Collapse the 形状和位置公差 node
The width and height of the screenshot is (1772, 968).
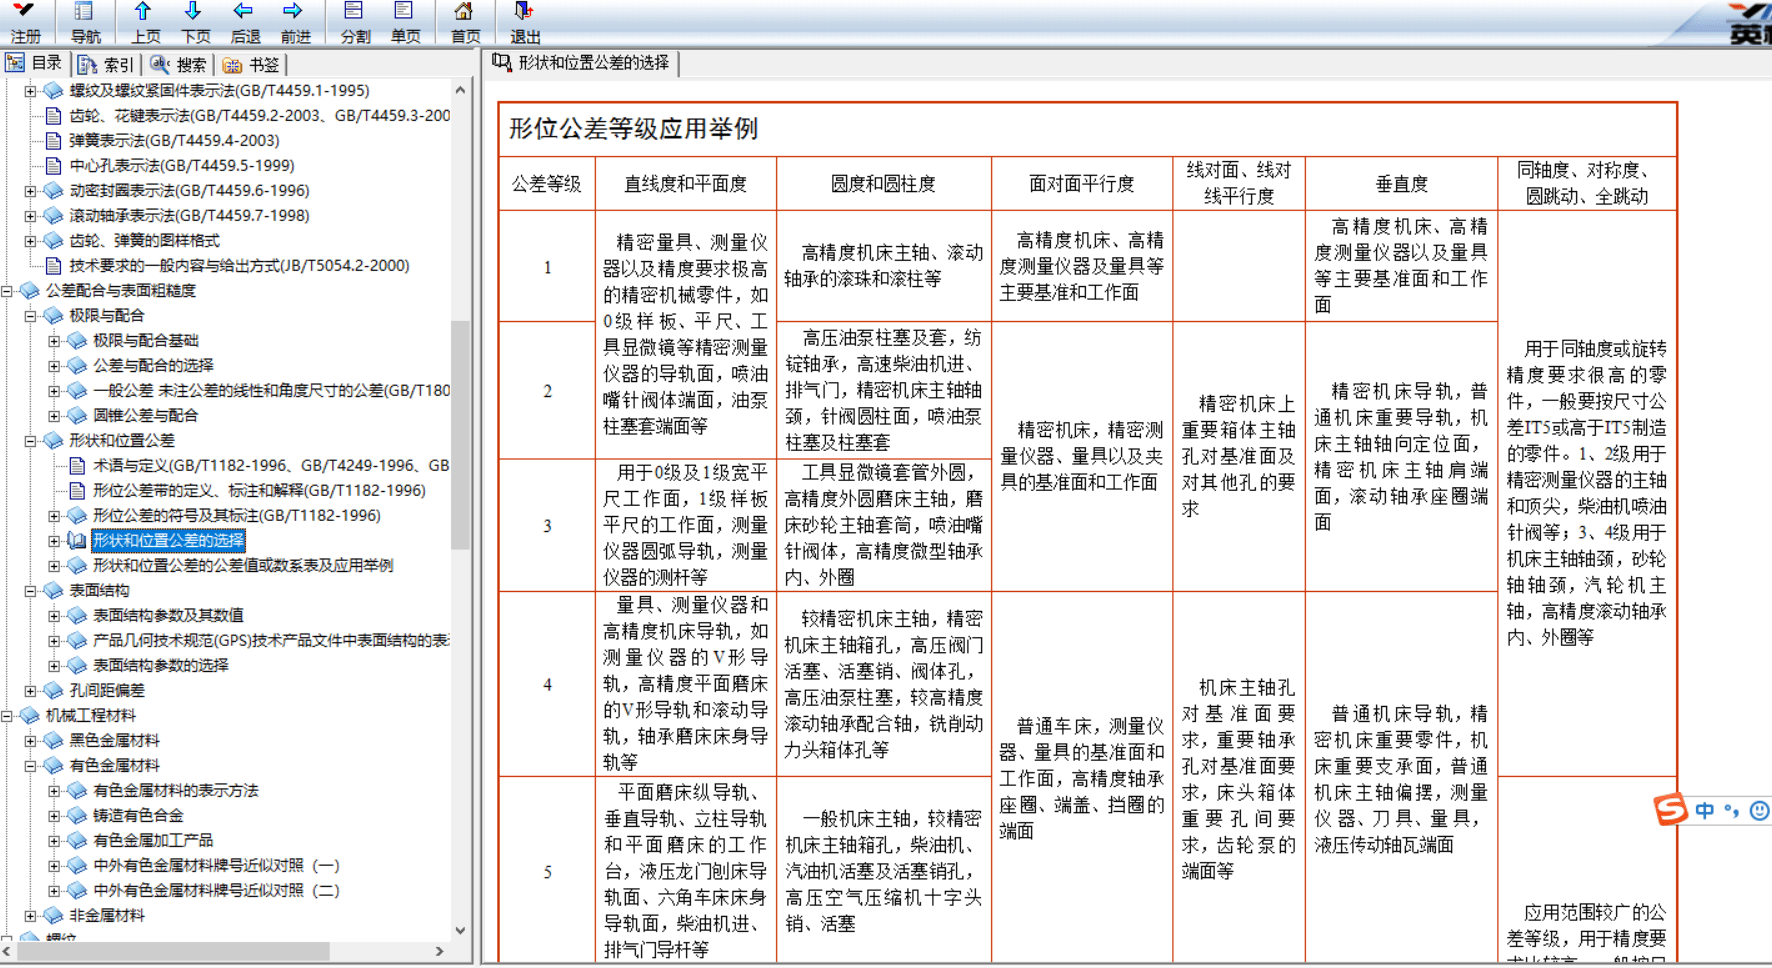(x=30, y=441)
